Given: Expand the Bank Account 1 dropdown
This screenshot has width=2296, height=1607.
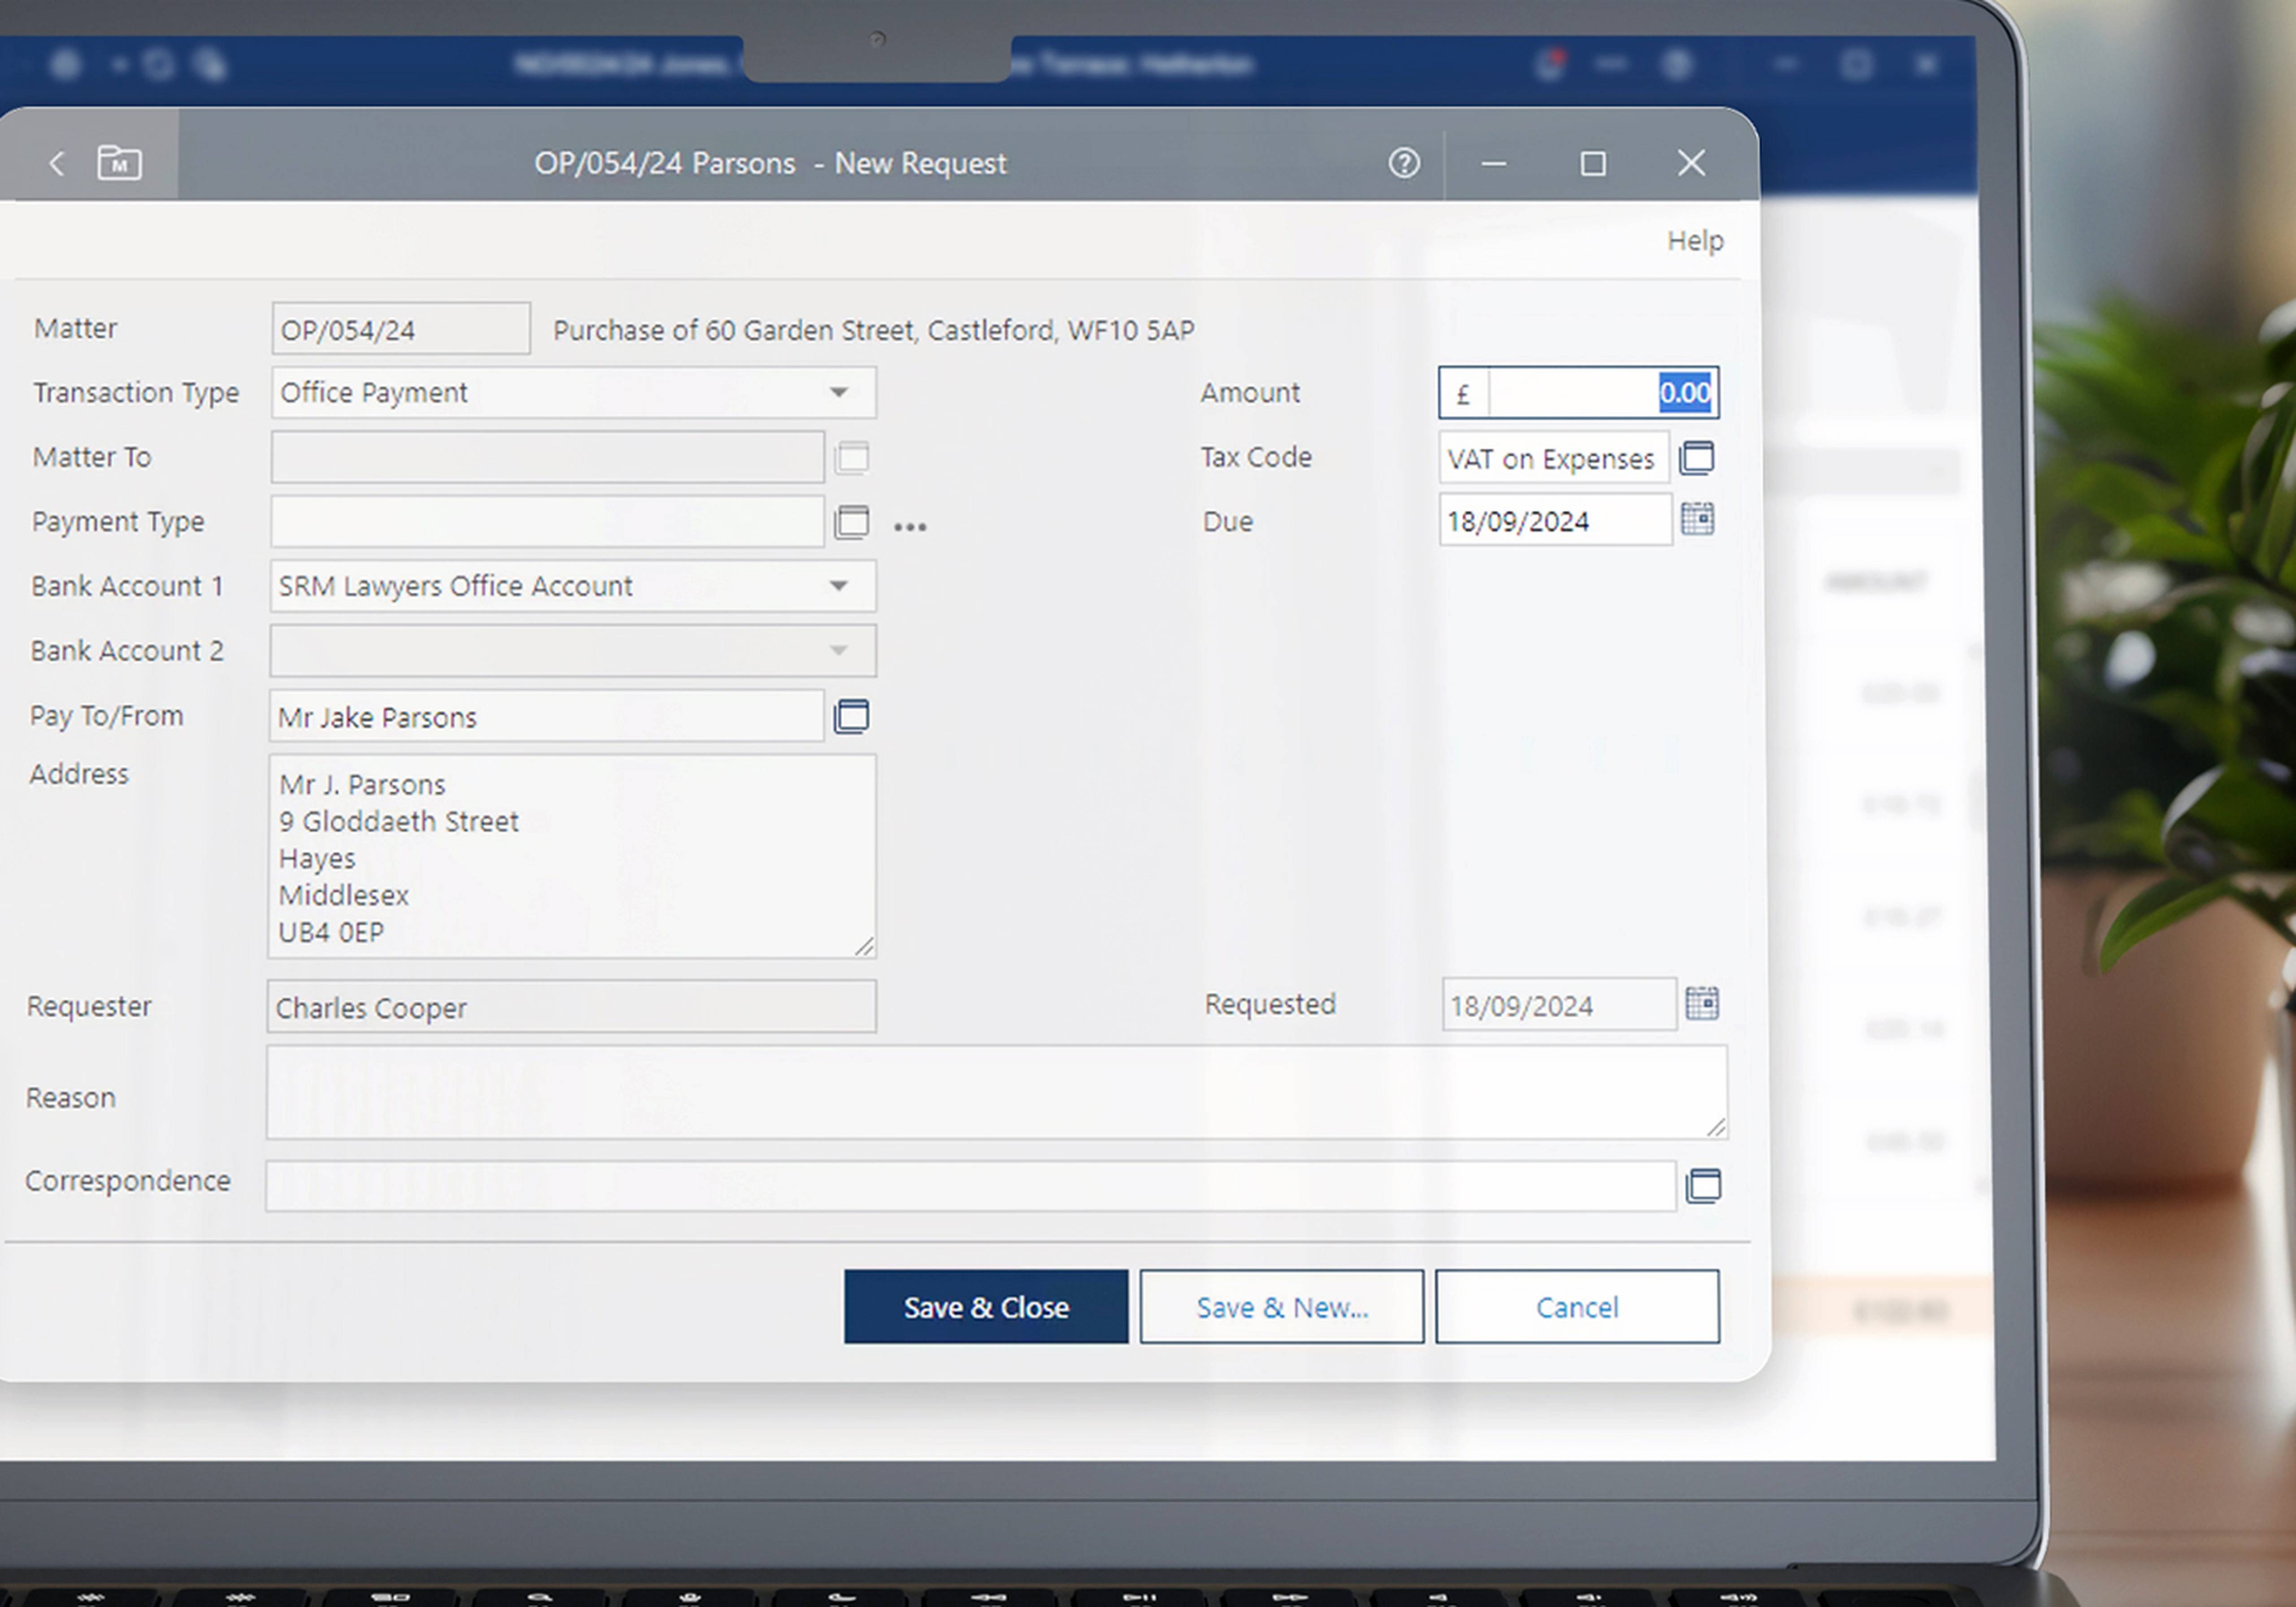Looking at the screenshot, I should pos(839,586).
